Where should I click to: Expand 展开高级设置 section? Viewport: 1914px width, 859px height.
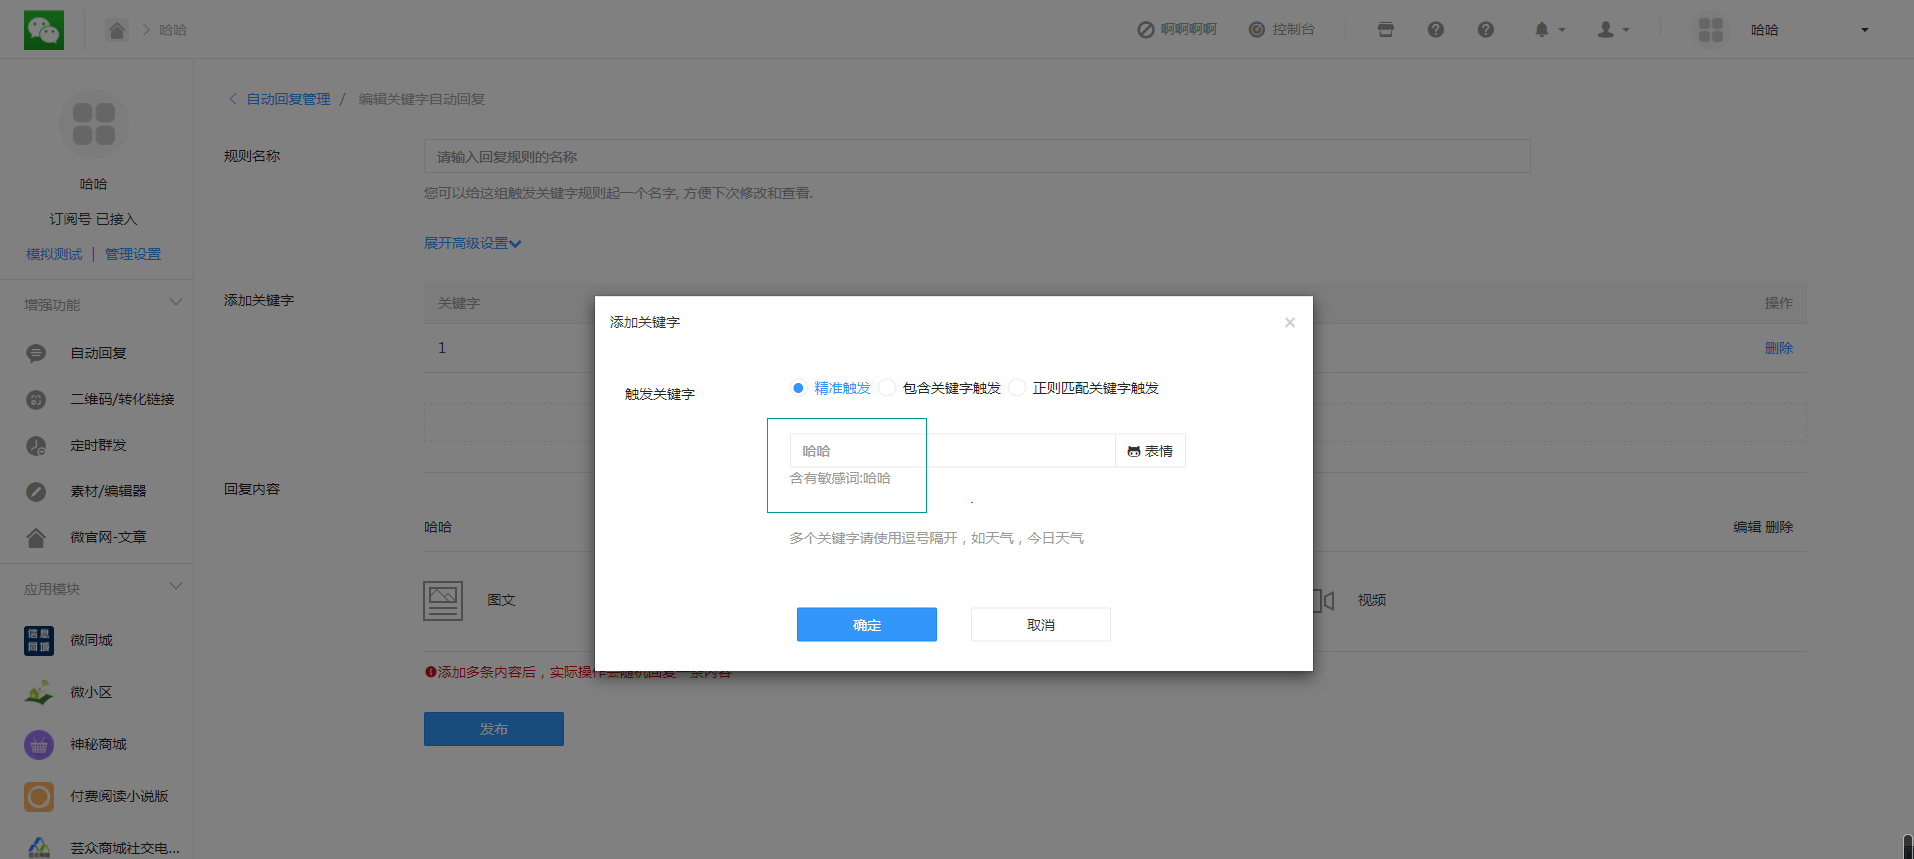(x=472, y=243)
